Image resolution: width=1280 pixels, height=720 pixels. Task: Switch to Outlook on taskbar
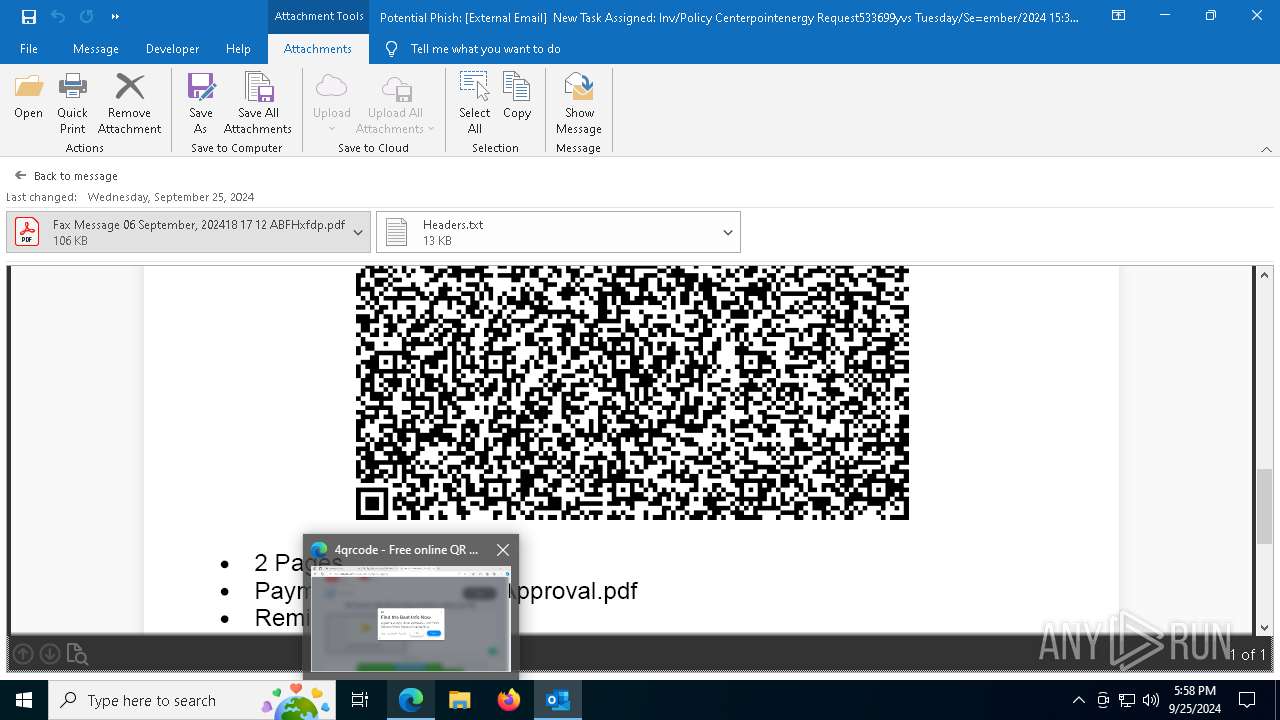tap(557, 700)
